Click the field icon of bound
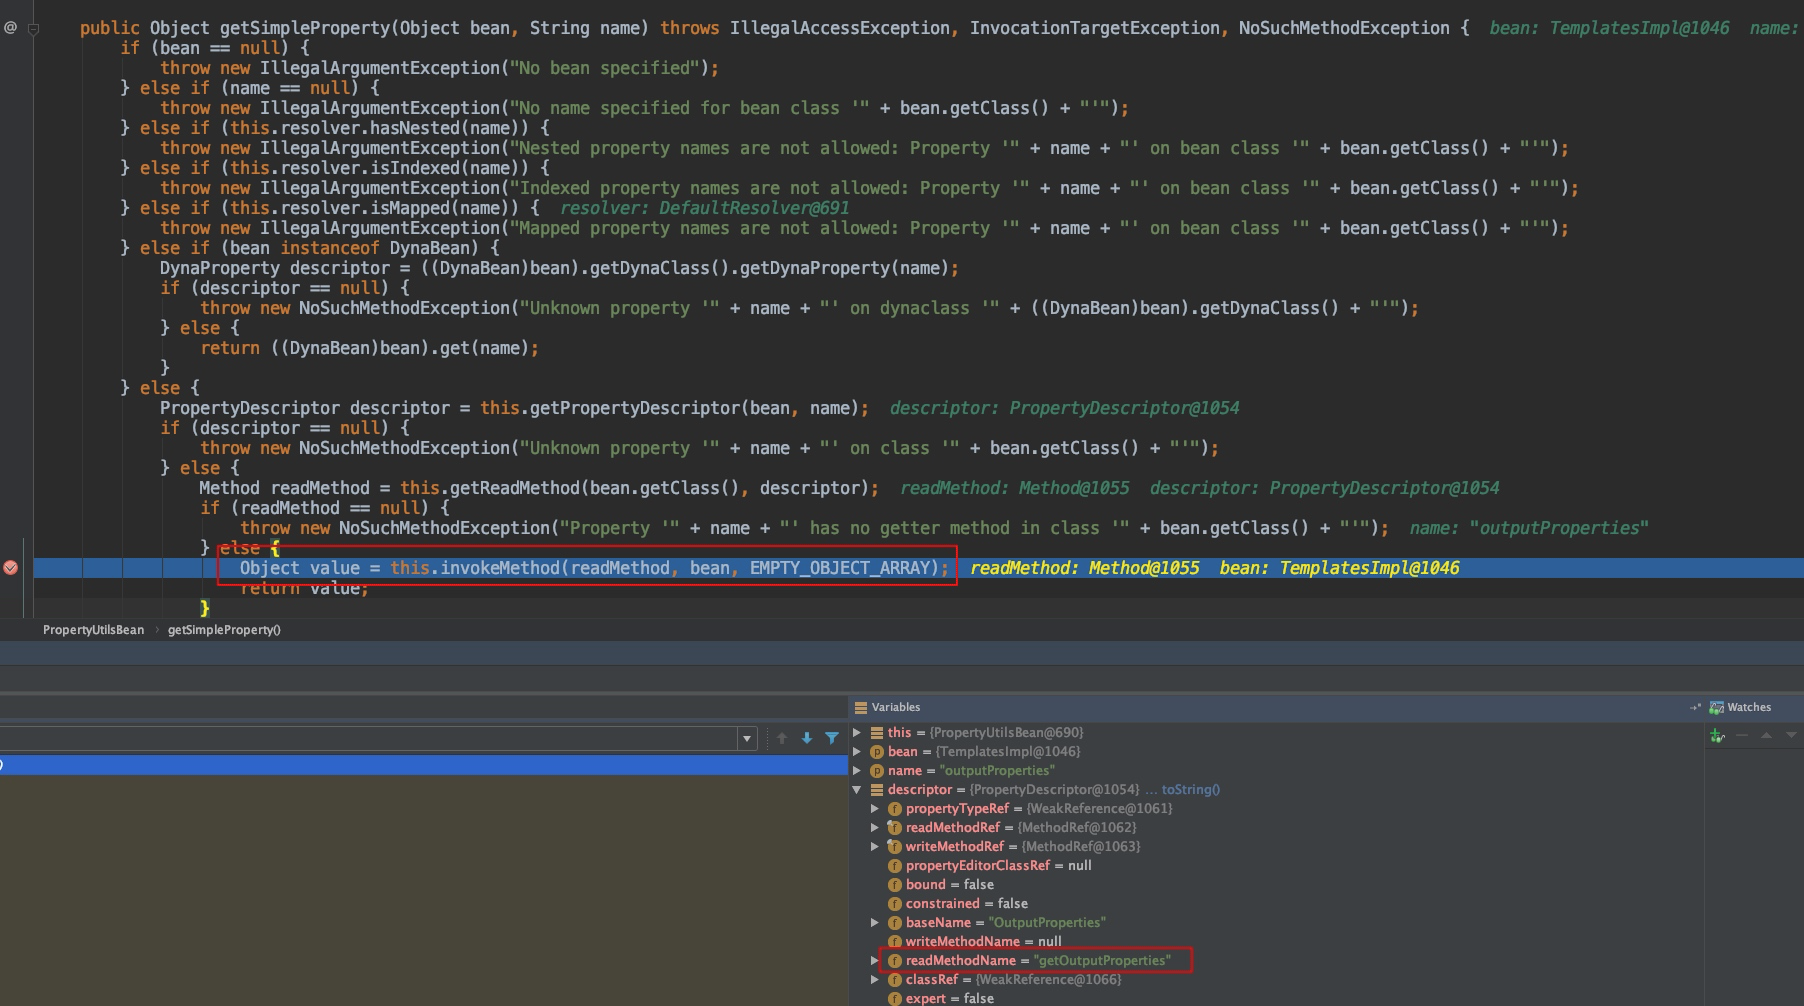Image resolution: width=1804 pixels, height=1006 pixels. (x=895, y=885)
